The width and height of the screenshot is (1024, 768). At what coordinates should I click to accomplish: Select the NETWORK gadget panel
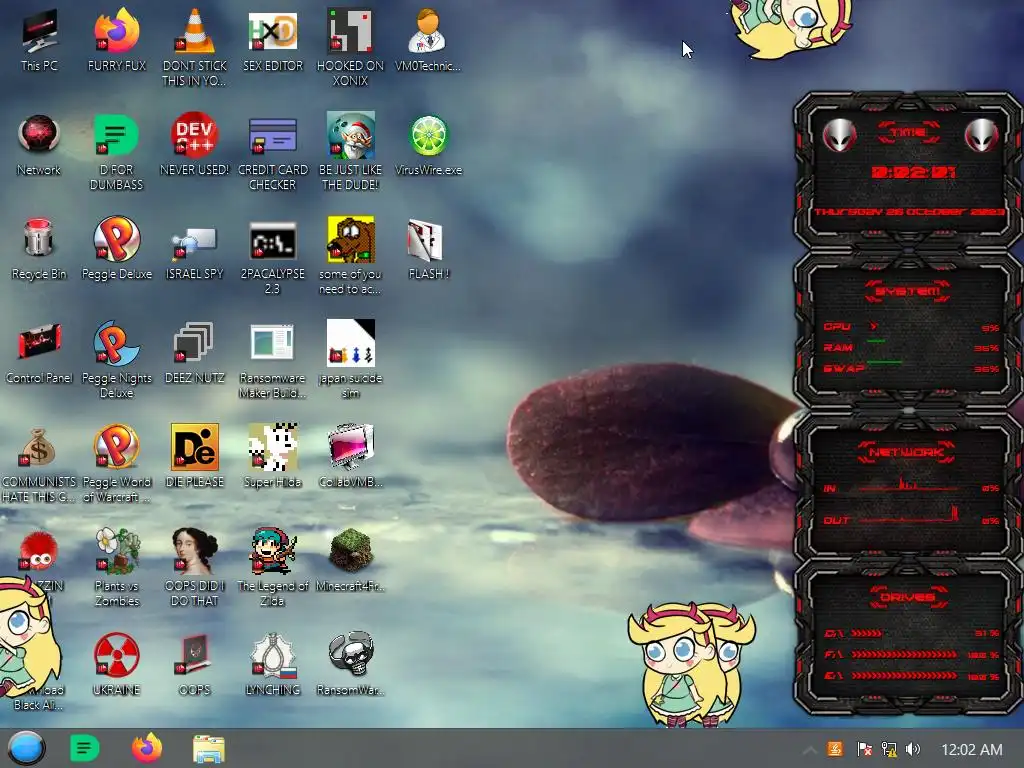(x=908, y=487)
